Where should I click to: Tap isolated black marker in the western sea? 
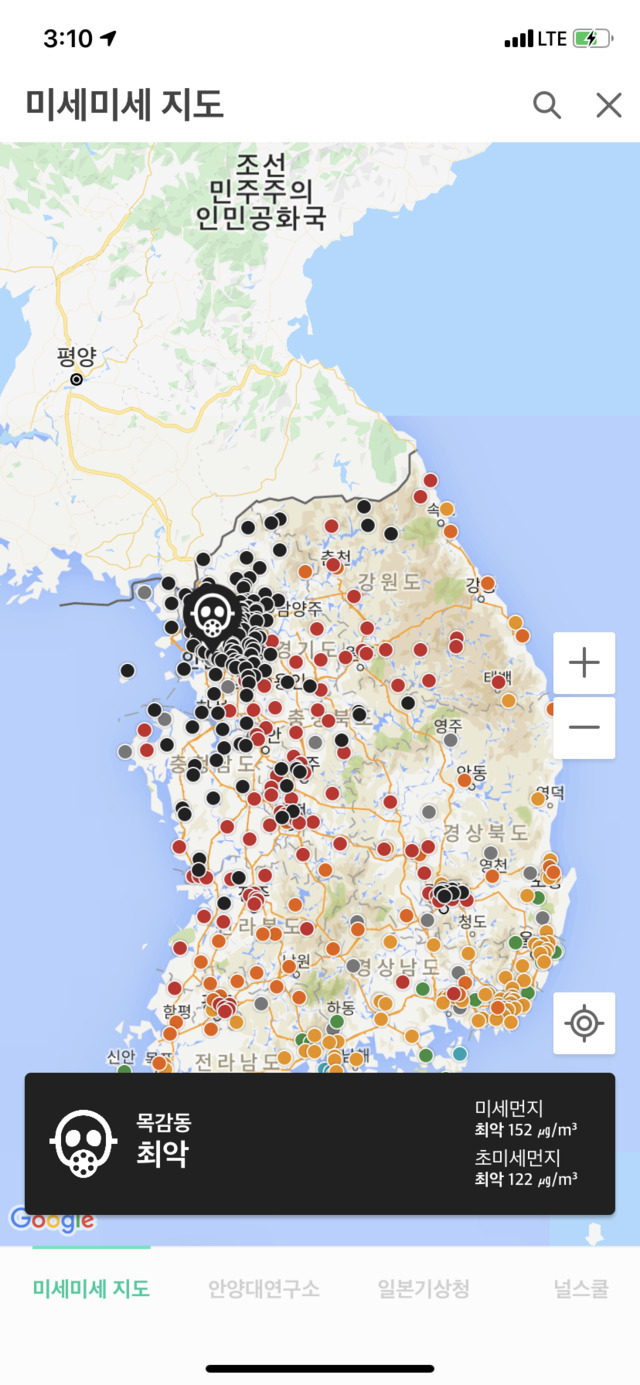pyautogui.click(x=127, y=670)
